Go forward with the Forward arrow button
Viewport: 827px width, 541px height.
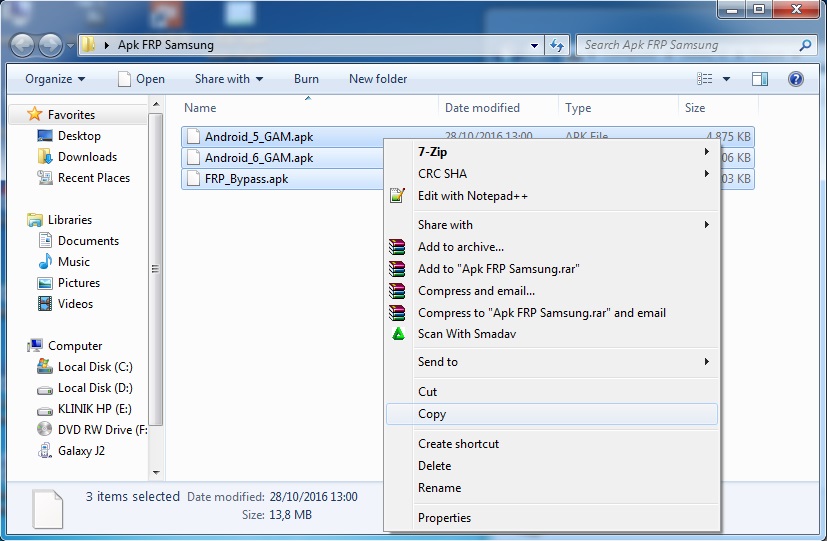51,45
